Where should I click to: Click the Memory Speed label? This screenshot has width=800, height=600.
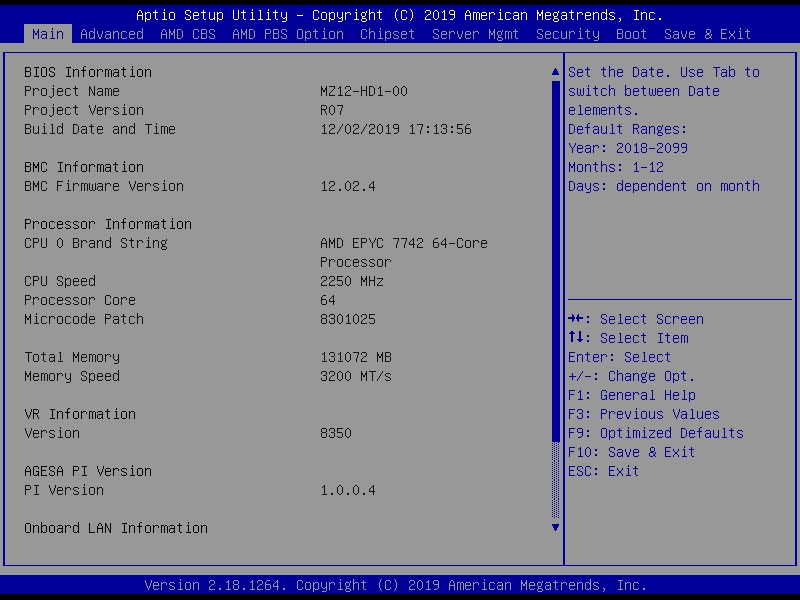click(x=72, y=376)
